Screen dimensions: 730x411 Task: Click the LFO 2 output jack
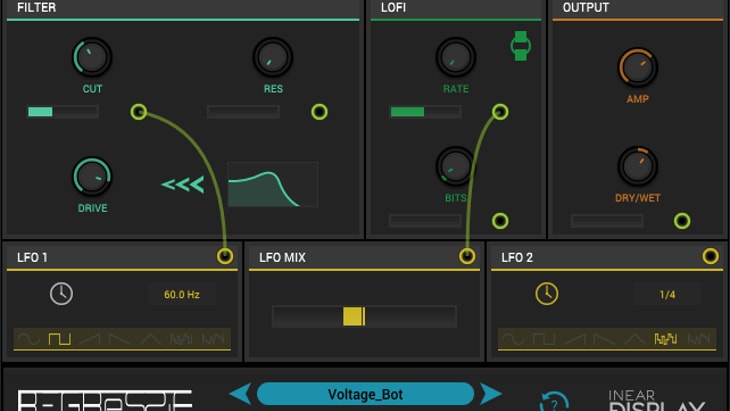[x=710, y=256]
